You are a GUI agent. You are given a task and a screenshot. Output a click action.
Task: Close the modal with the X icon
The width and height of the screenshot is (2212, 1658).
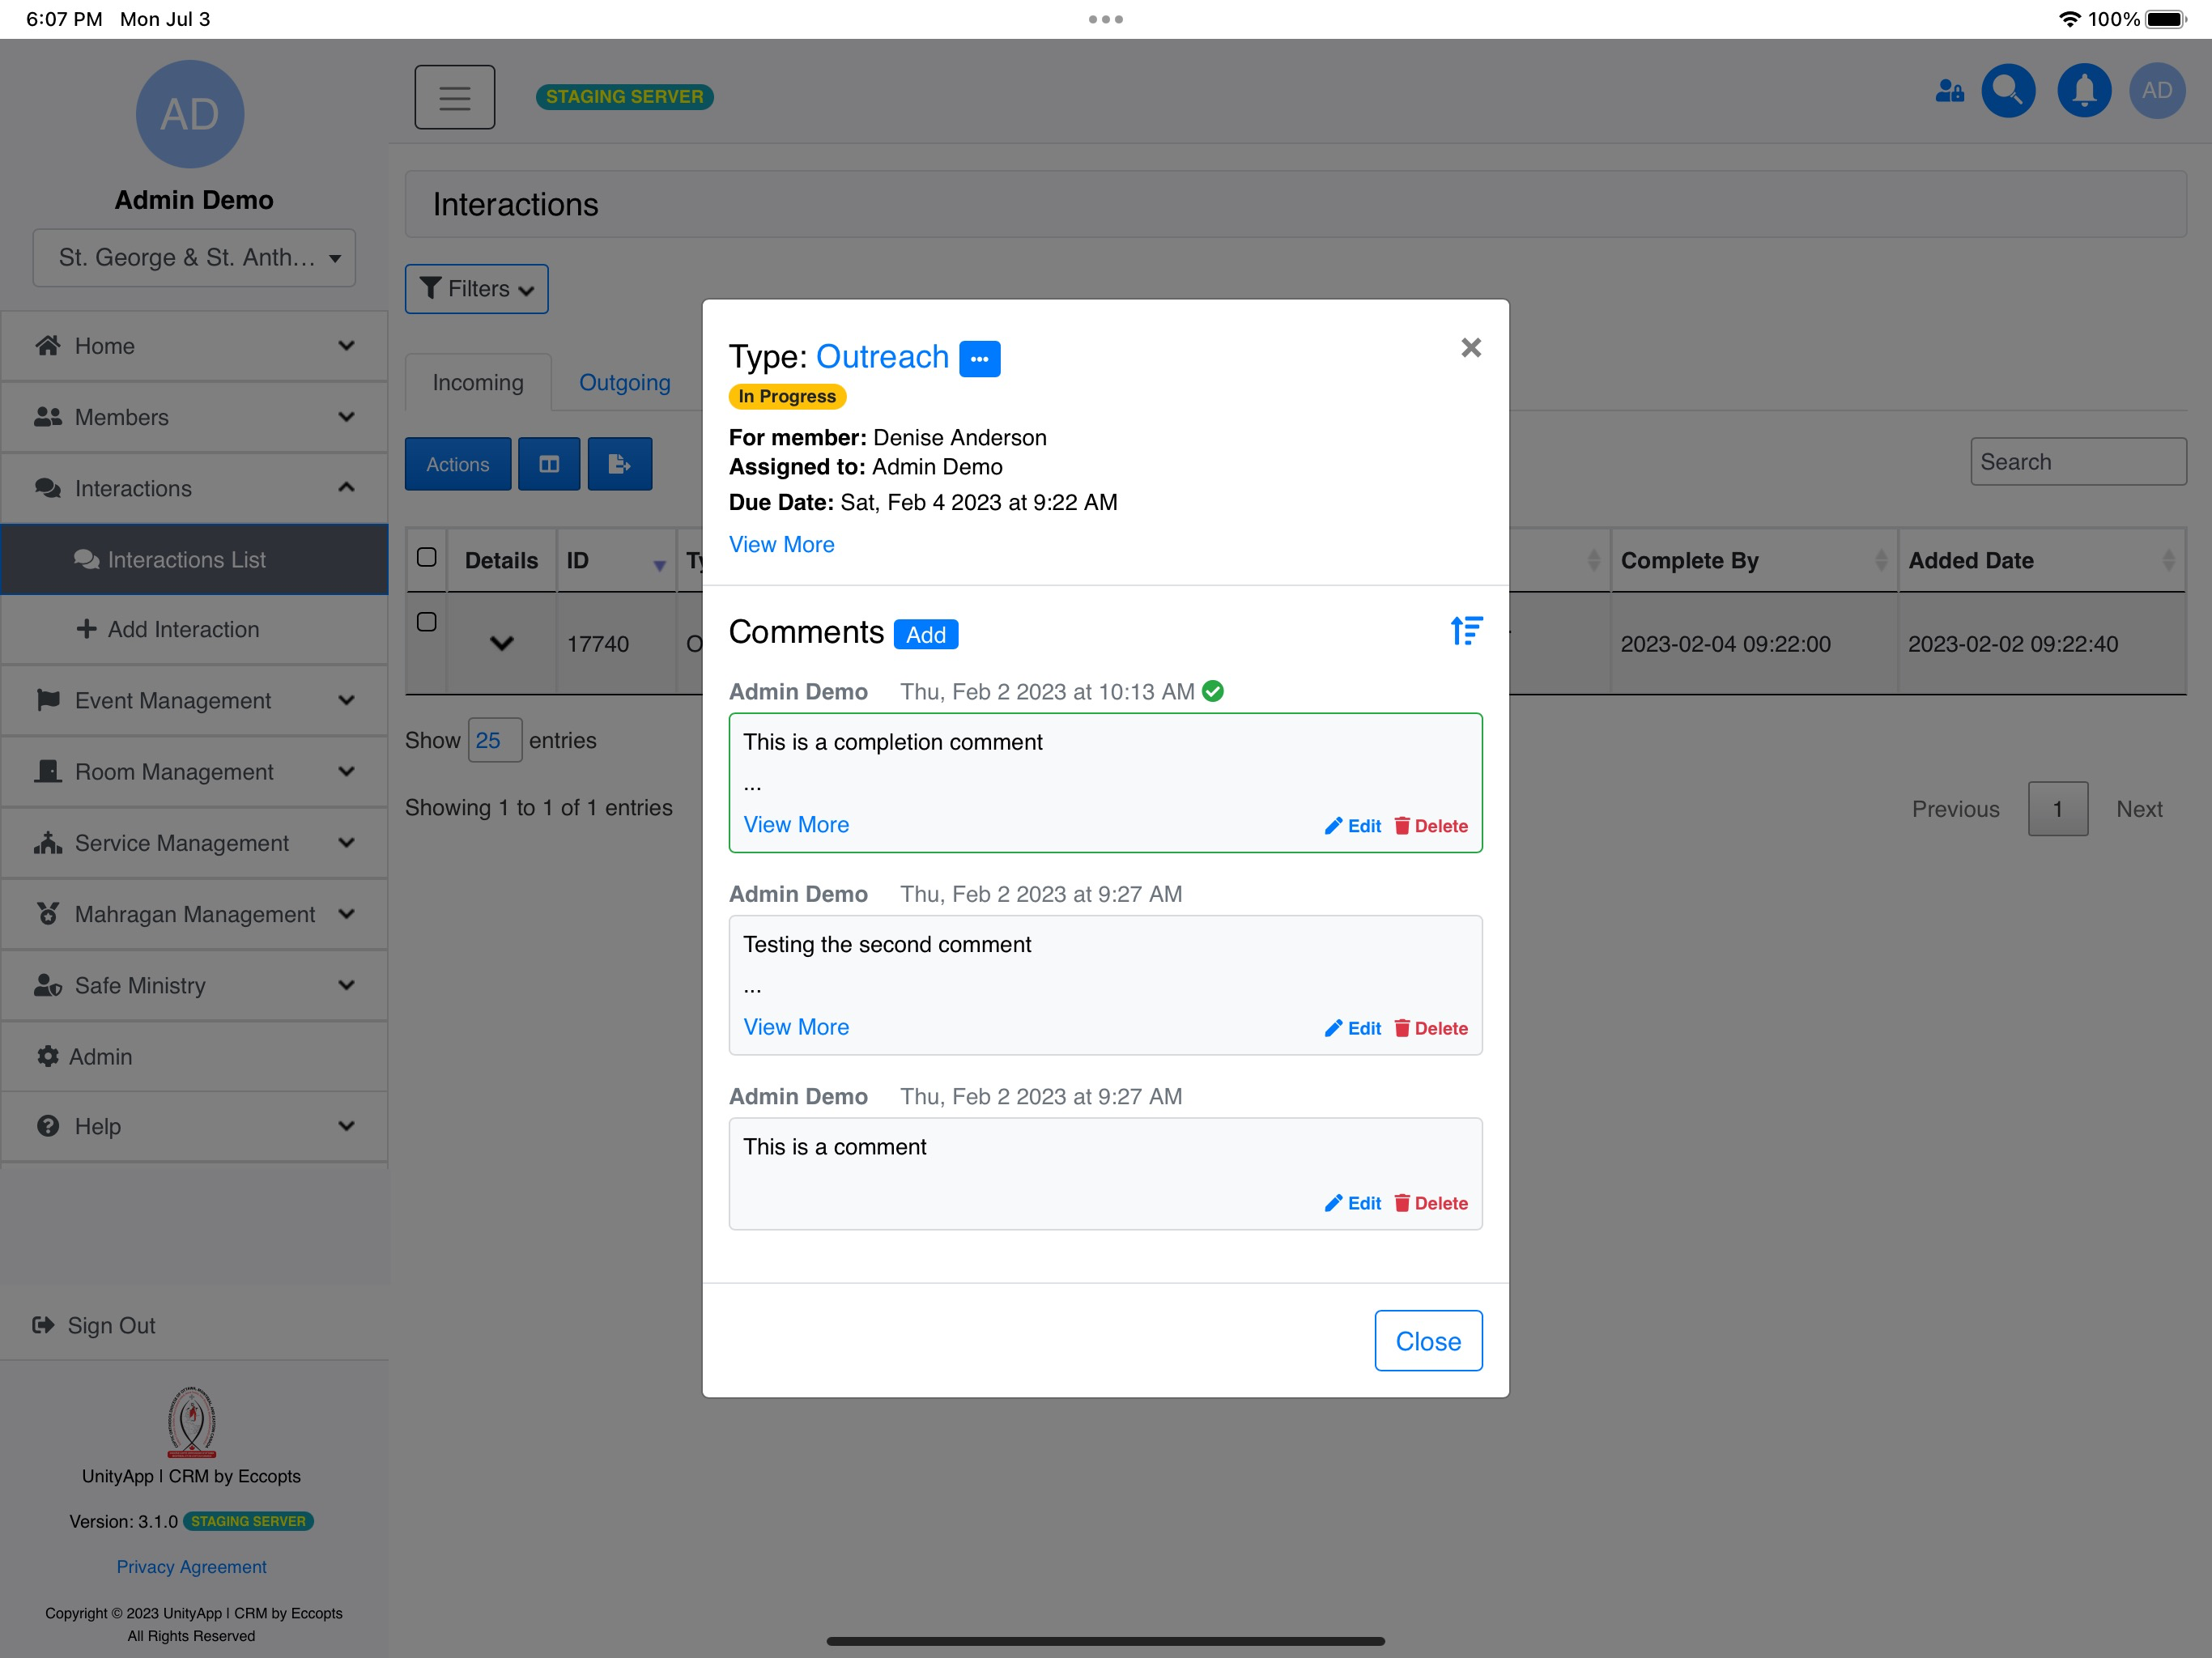click(x=1470, y=348)
